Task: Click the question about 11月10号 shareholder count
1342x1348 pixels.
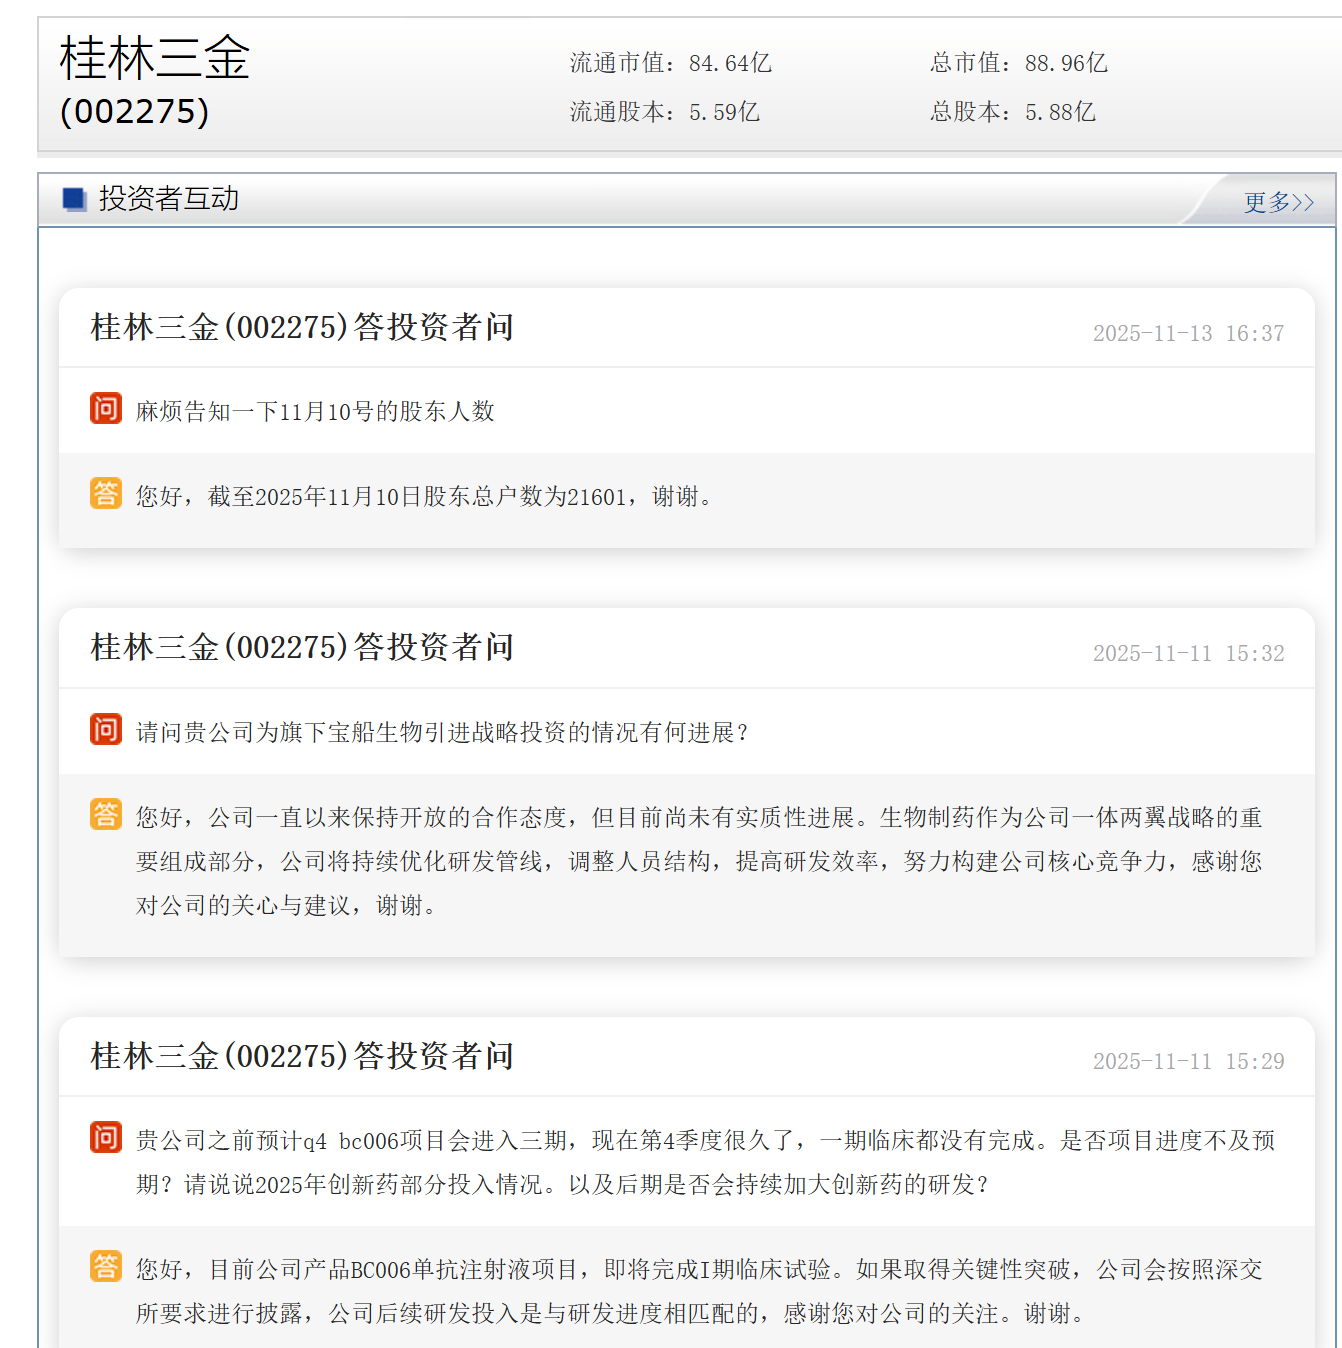Action: [315, 411]
